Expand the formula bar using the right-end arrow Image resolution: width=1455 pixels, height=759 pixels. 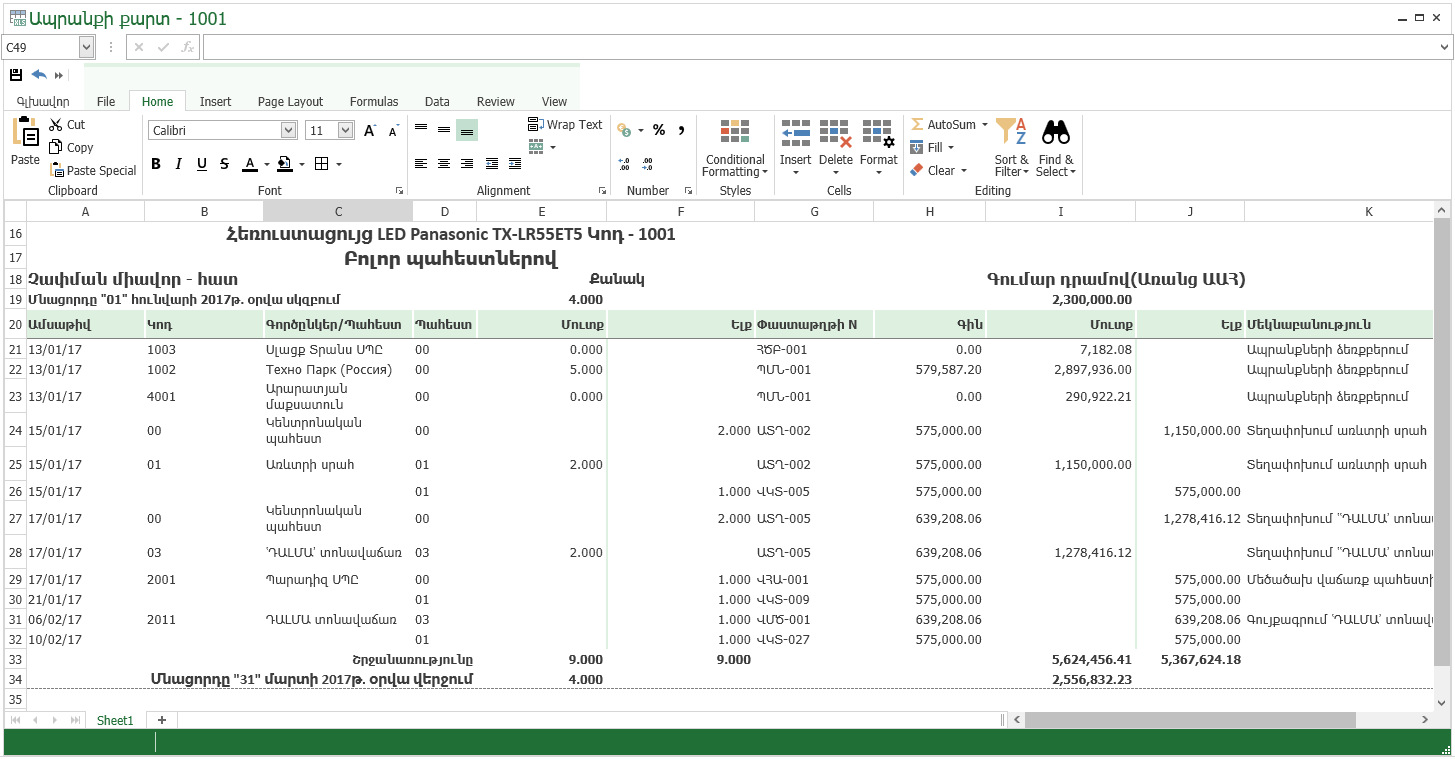pos(1443,47)
